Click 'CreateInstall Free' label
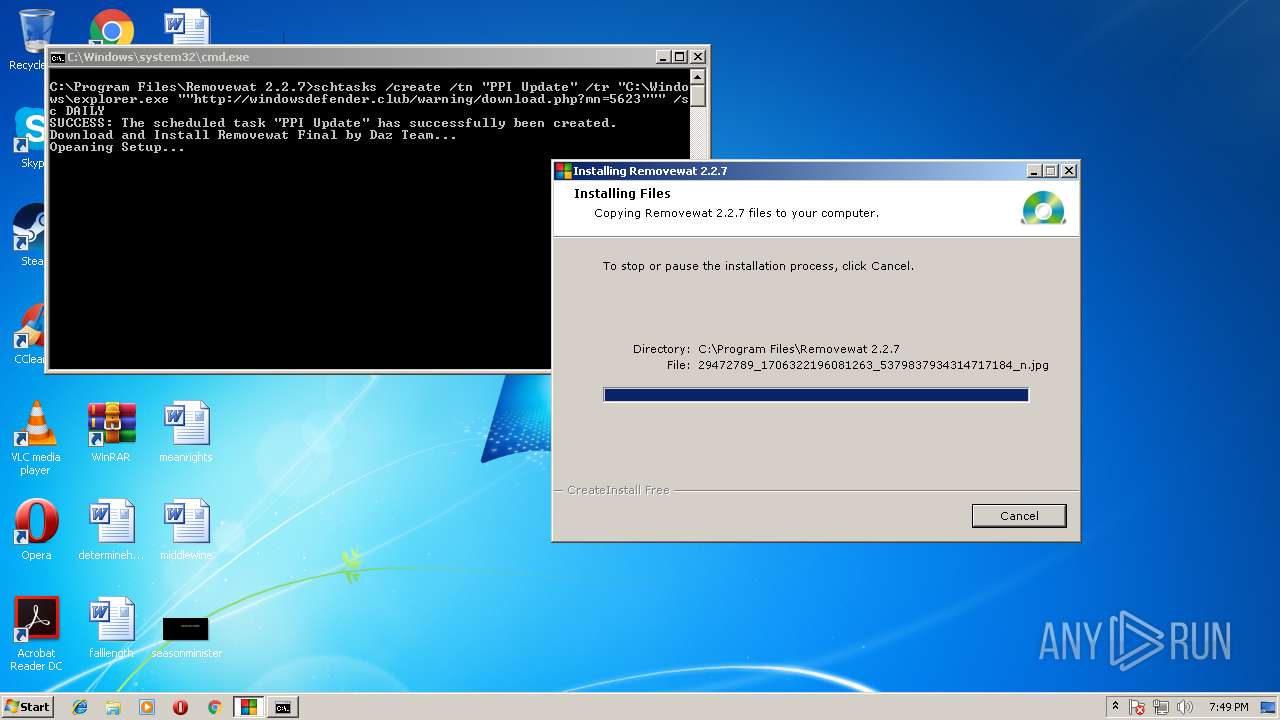Image resolution: width=1280 pixels, height=720 pixels. coord(618,490)
